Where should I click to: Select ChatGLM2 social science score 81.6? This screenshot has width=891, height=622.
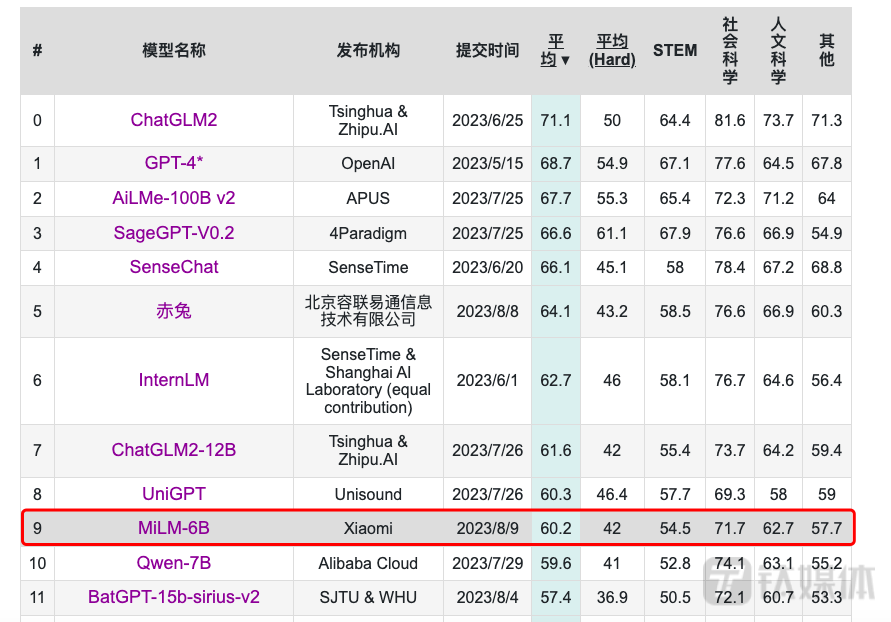click(x=730, y=120)
